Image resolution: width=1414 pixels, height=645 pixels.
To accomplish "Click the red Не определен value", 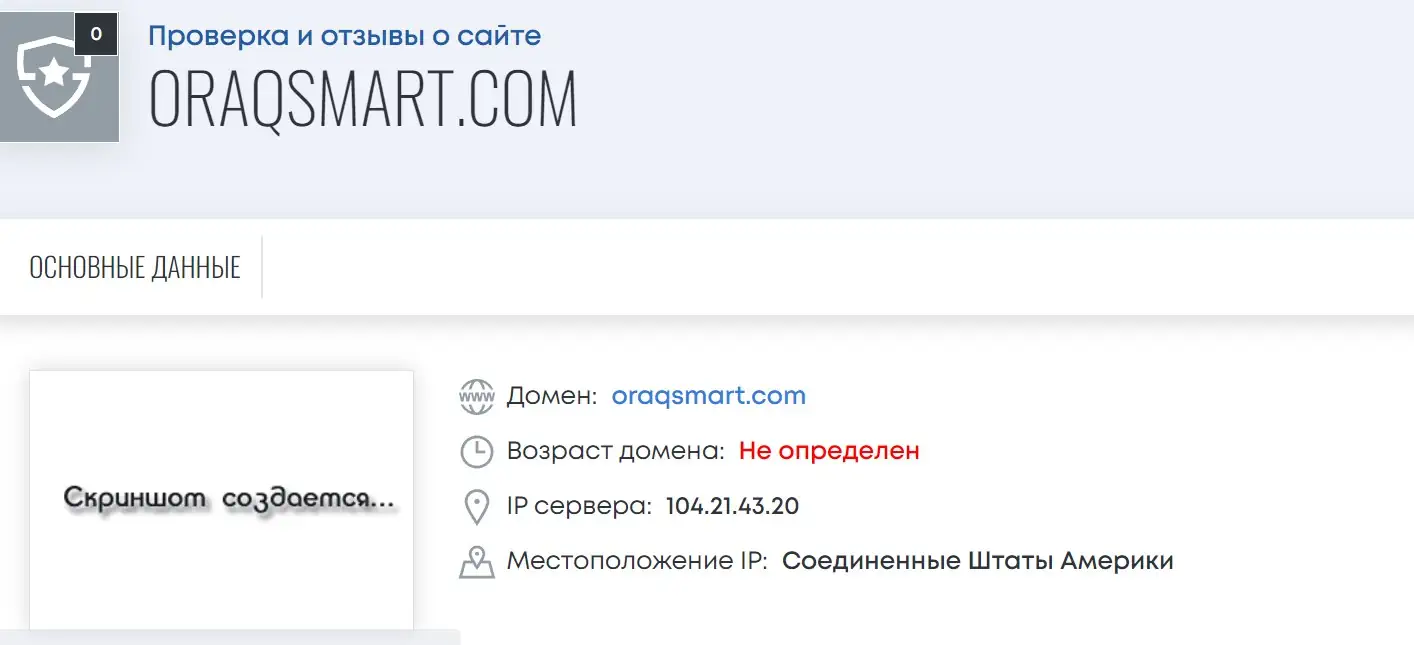I will (829, 451).
